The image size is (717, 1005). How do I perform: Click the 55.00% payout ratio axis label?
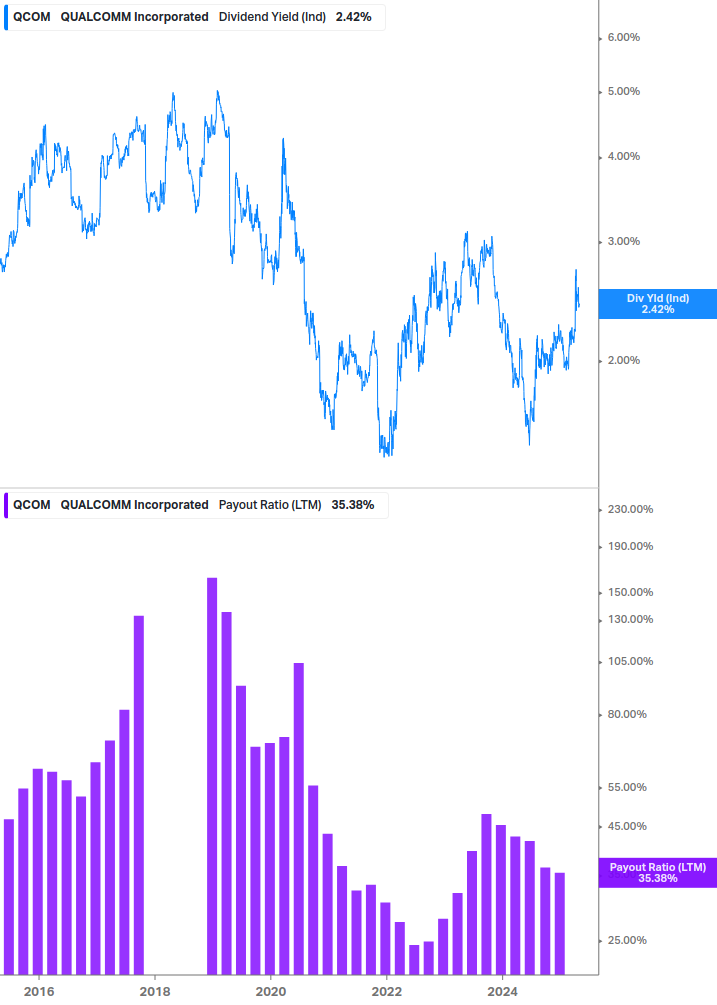[x=627, y=788]
